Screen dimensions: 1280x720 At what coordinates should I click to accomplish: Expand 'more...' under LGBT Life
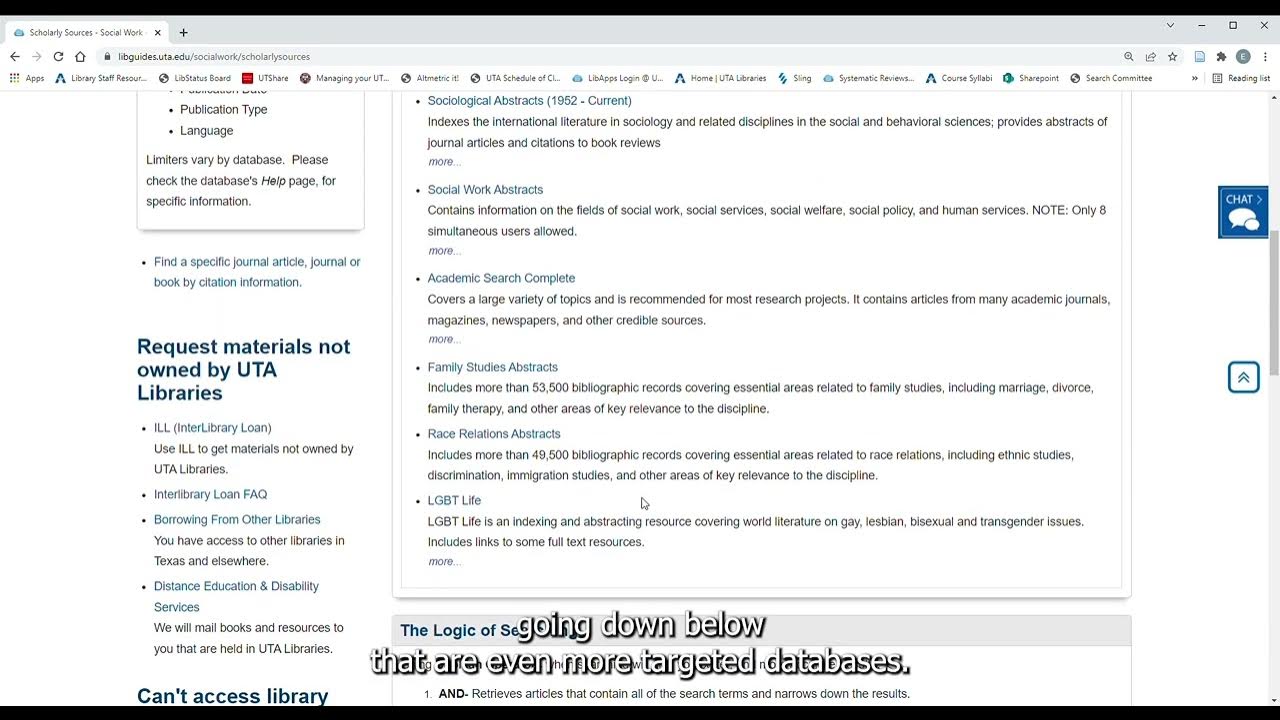(444, 562)
